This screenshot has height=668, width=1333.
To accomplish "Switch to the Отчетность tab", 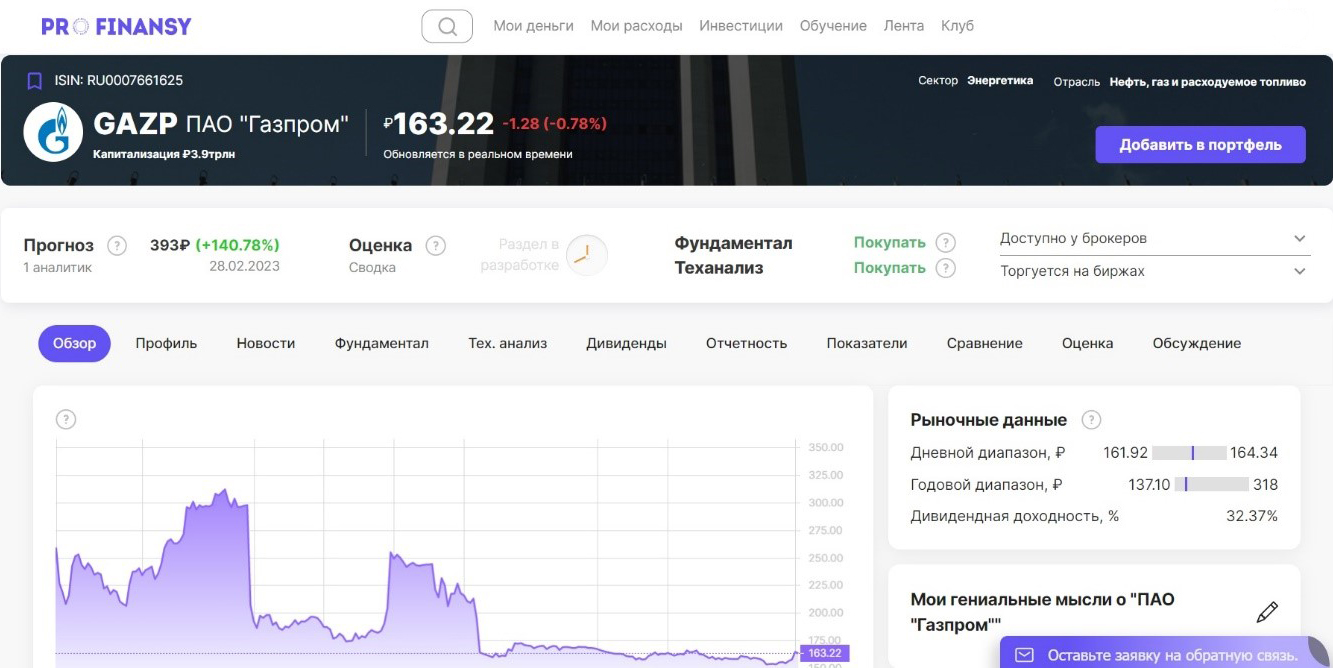I will click(x=746, y=343).
